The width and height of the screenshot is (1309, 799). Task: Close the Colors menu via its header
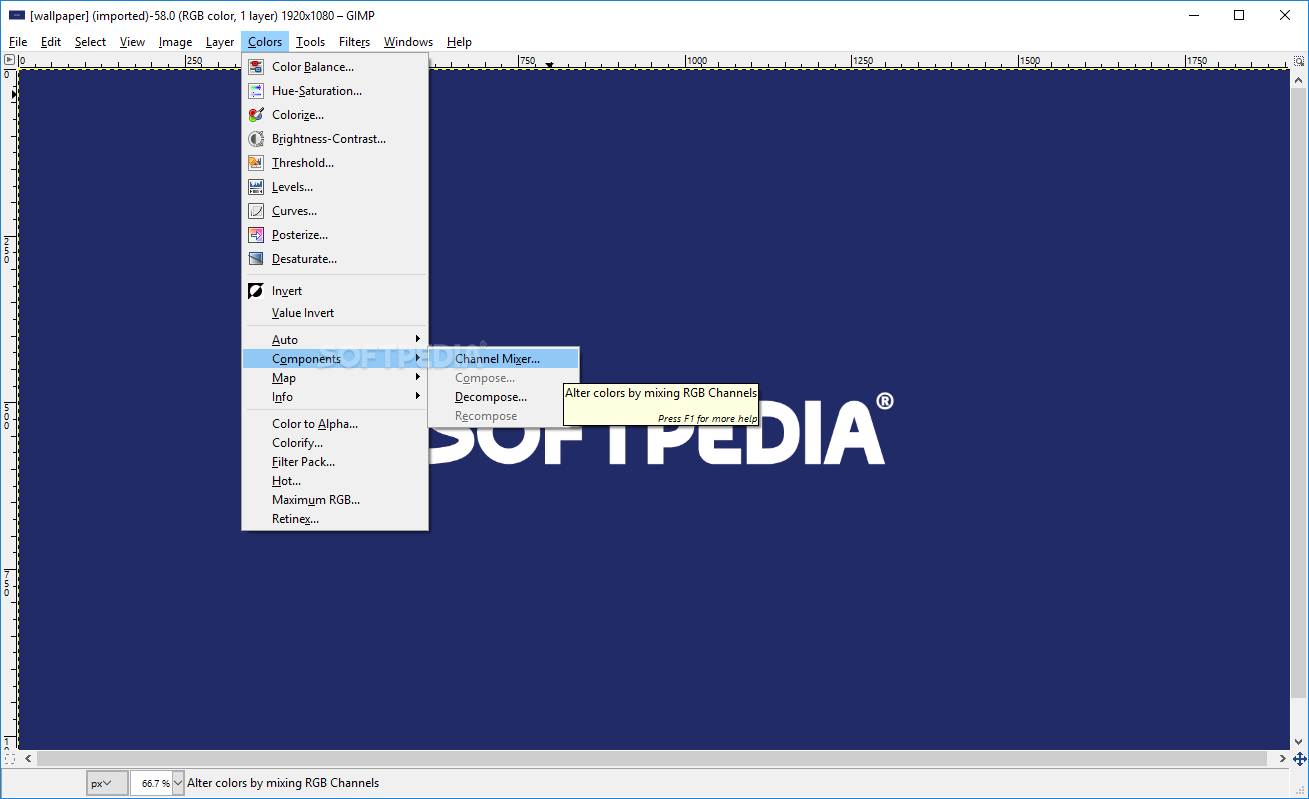click(x=265, y=42)
